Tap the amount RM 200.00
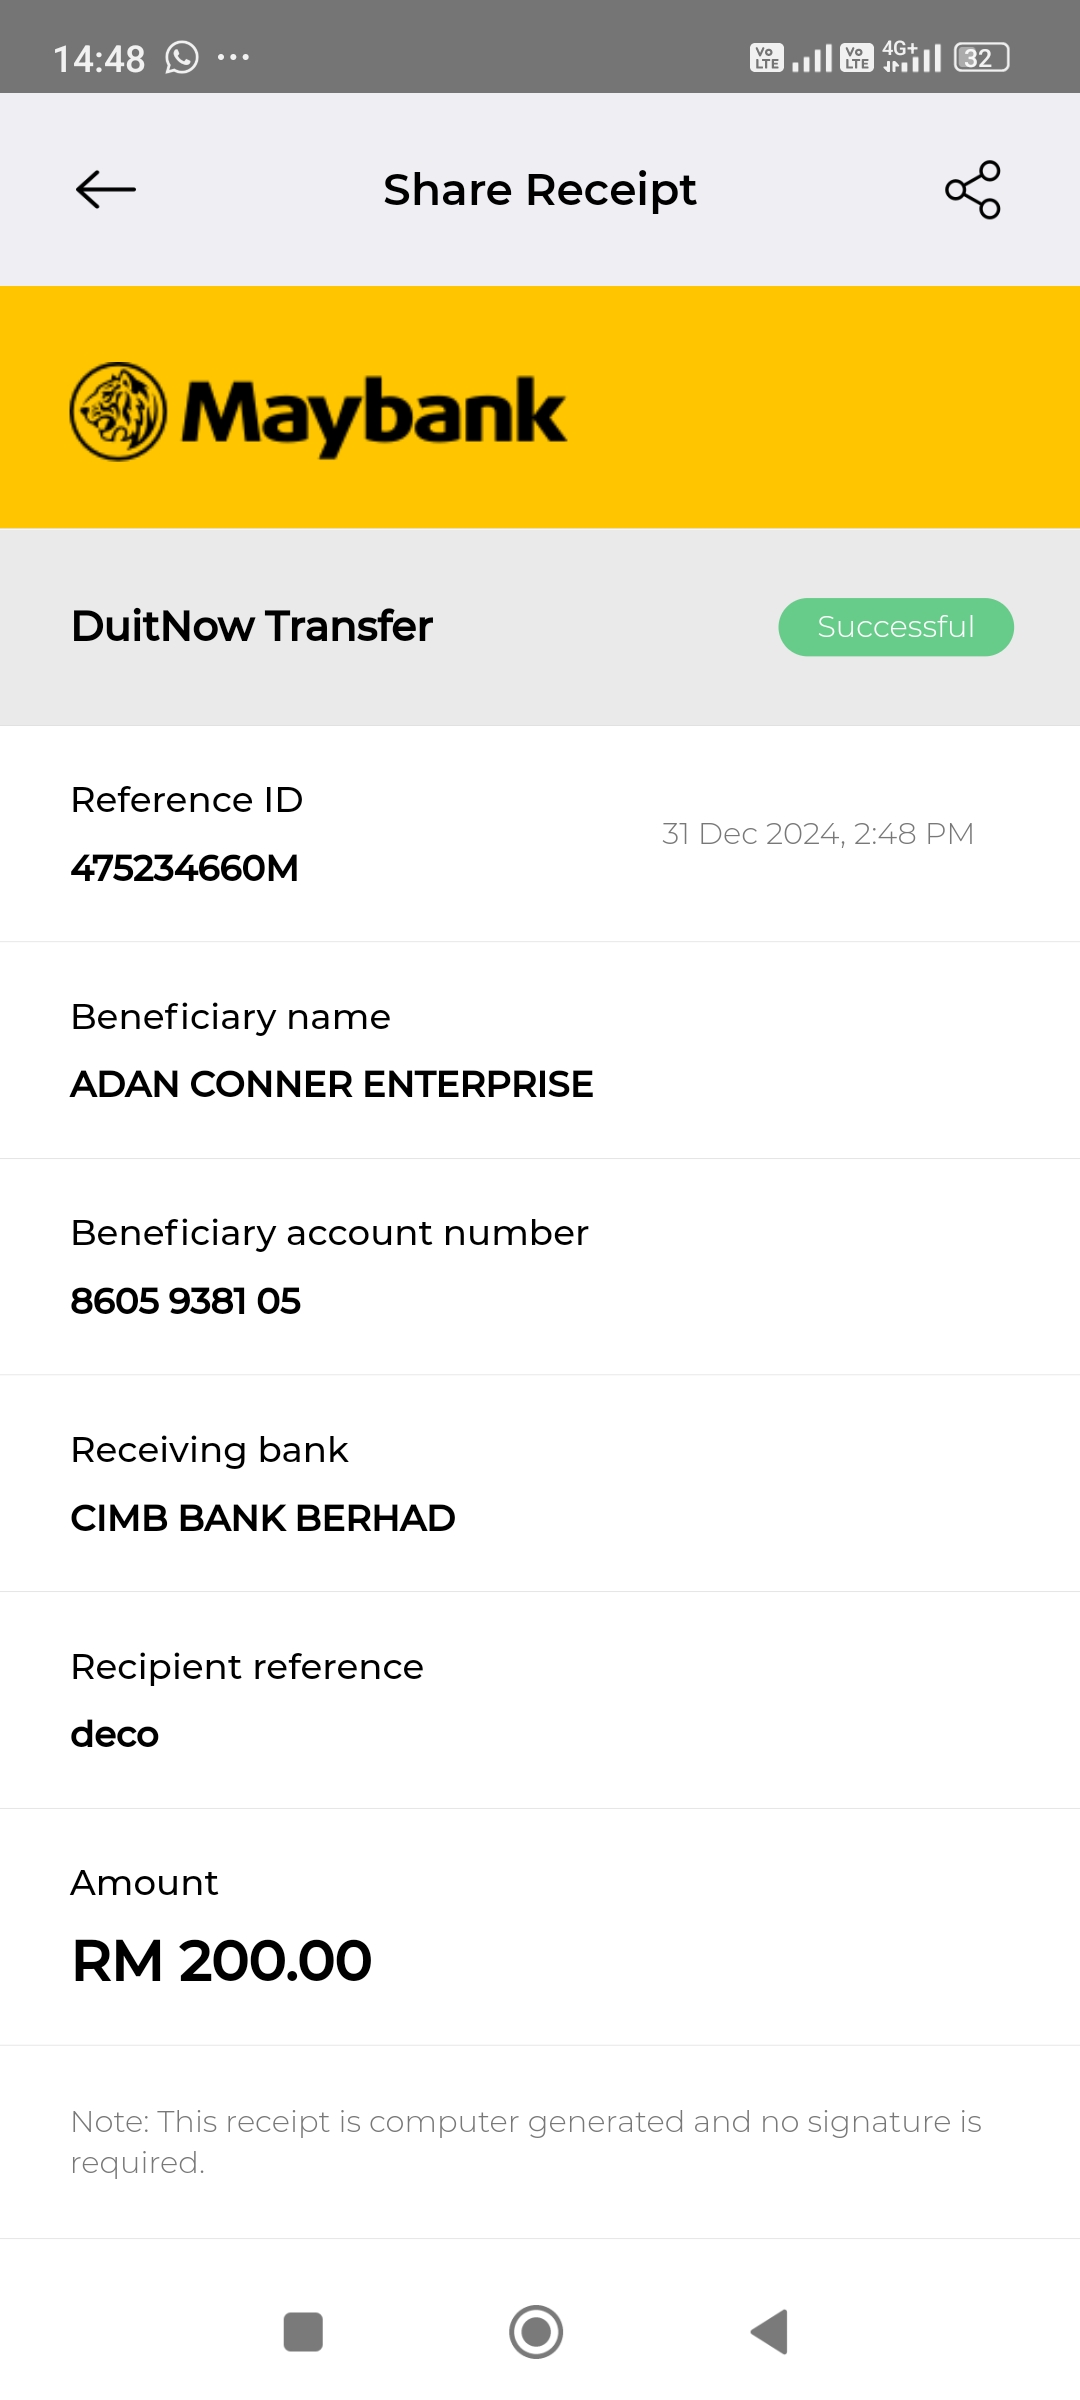The height and width of the screenshot is (2400, 1080). tap(222, 1960)
